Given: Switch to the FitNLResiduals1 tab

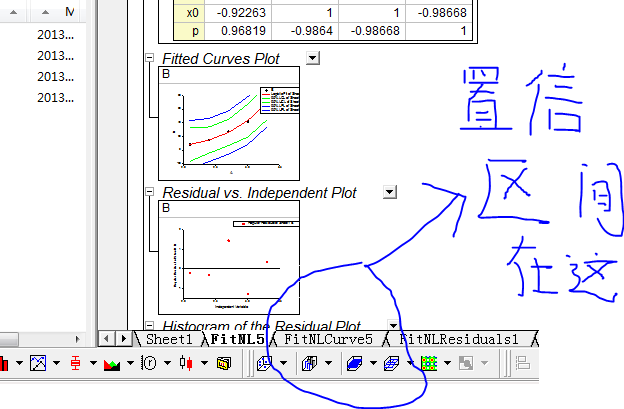Looking at the screenshot, I should coord(459,339).
